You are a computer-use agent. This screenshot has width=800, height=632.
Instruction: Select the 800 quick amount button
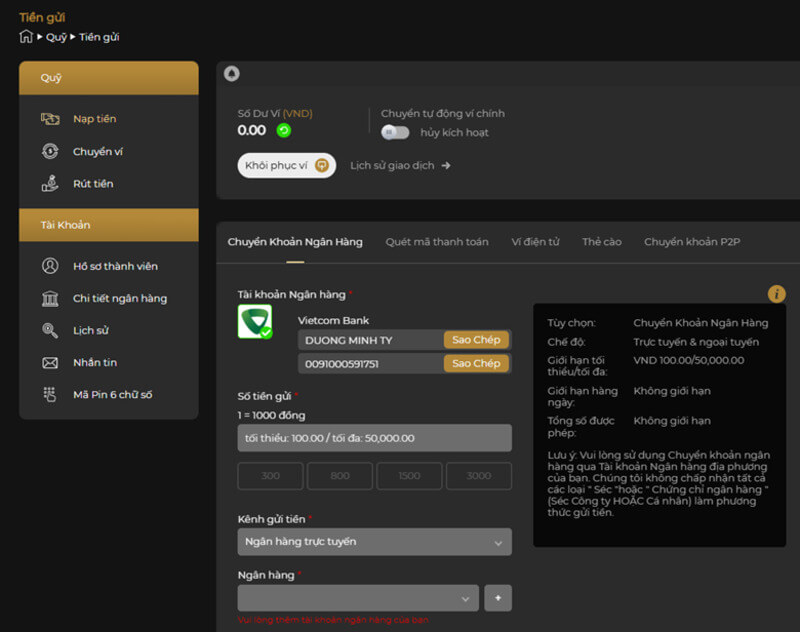tap(340, 476)
